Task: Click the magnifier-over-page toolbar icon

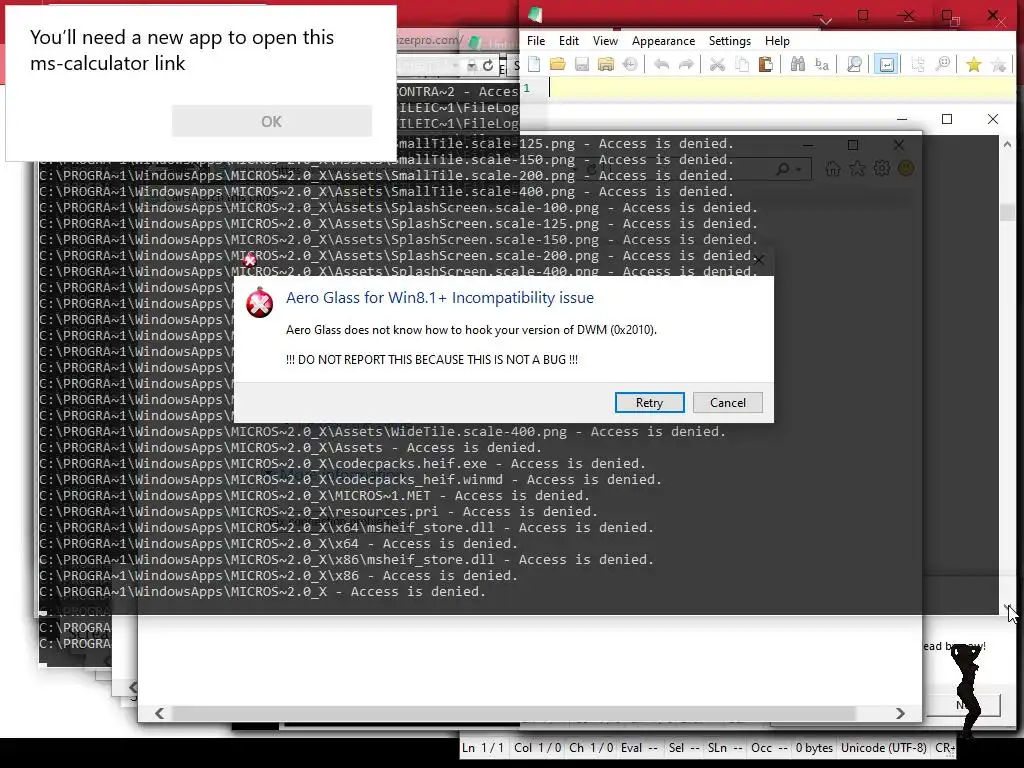Action: (854, 64)
